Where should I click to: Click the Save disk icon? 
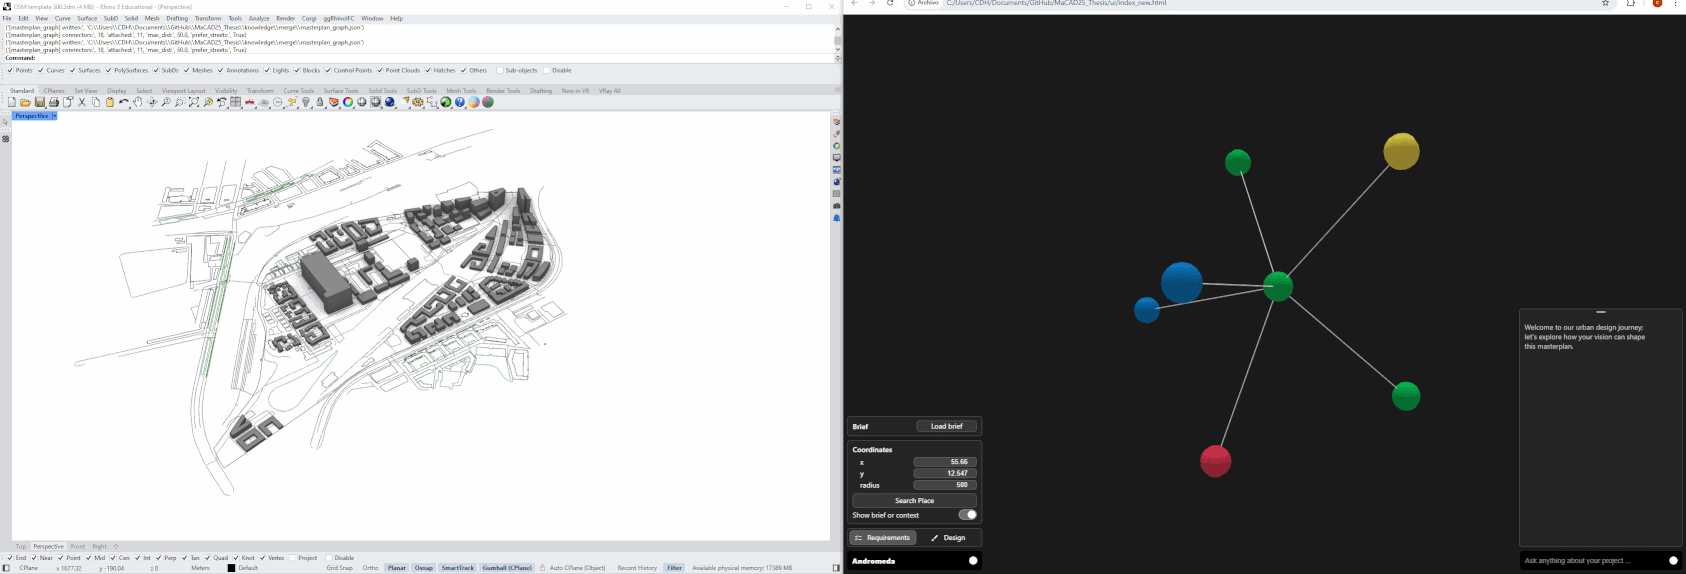[x=40, y=102]
